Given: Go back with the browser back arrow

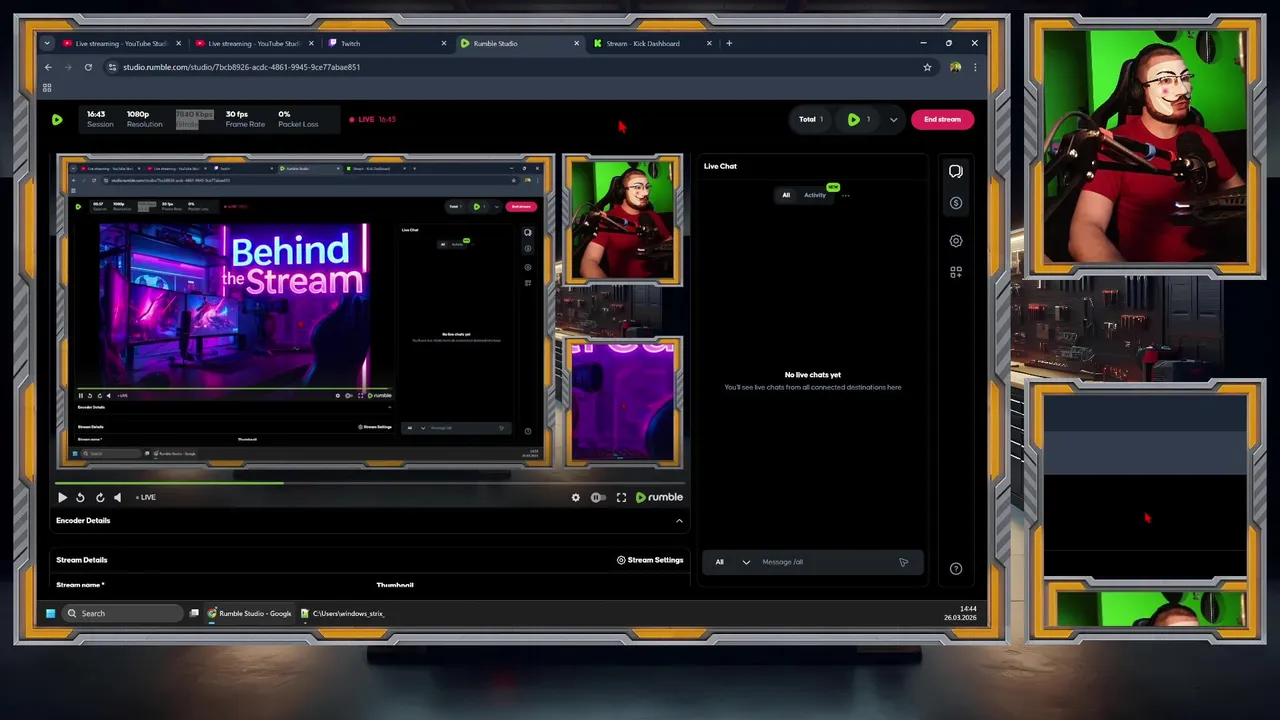Looking at the screenshot, I should pos(48,67).
